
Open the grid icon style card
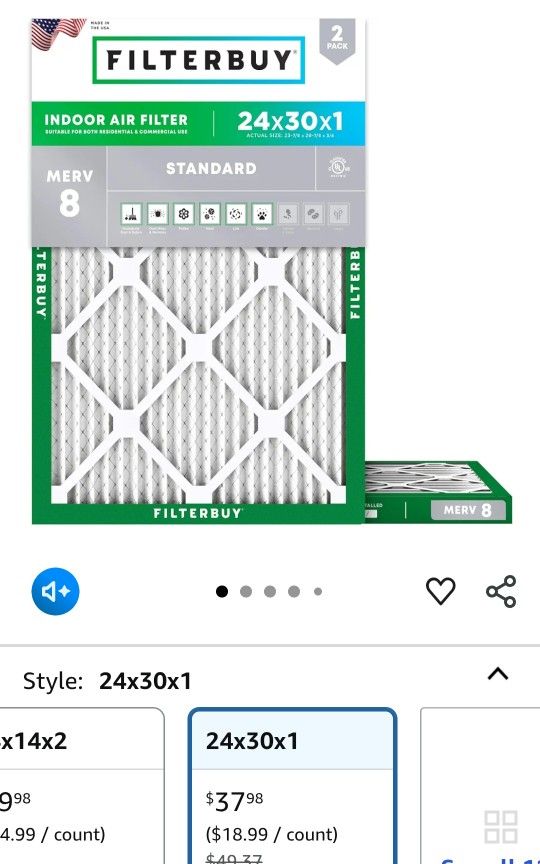coord(480,786)
